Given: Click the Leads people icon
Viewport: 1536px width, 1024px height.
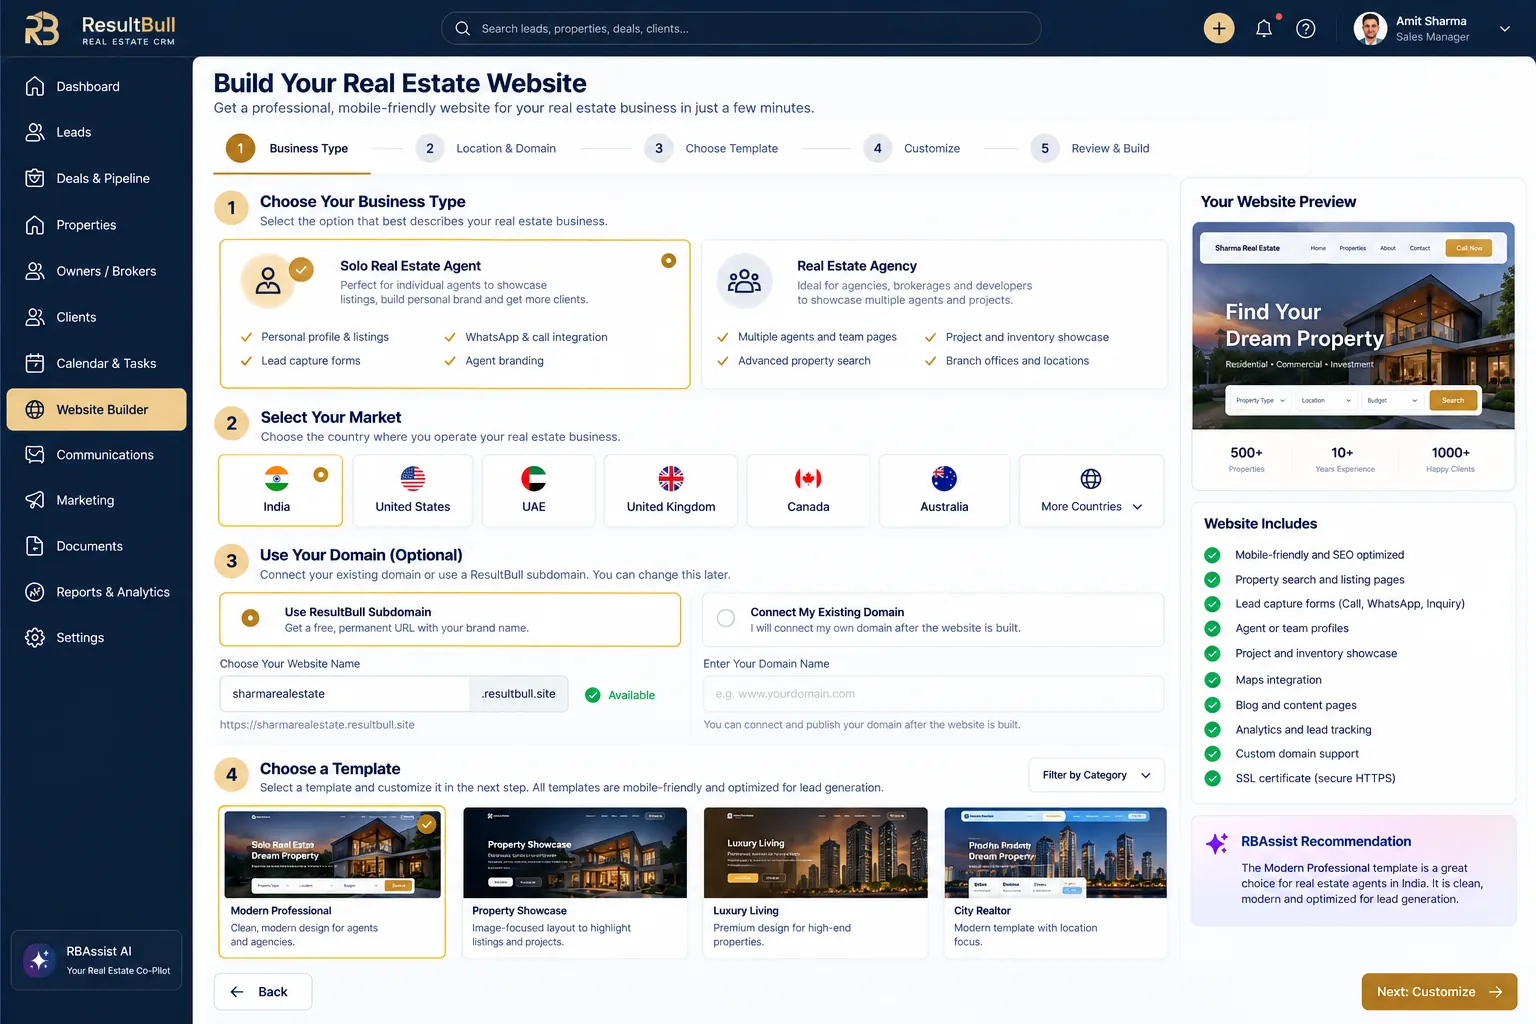Looking at the screenshot, I should [x=35, y=132].
